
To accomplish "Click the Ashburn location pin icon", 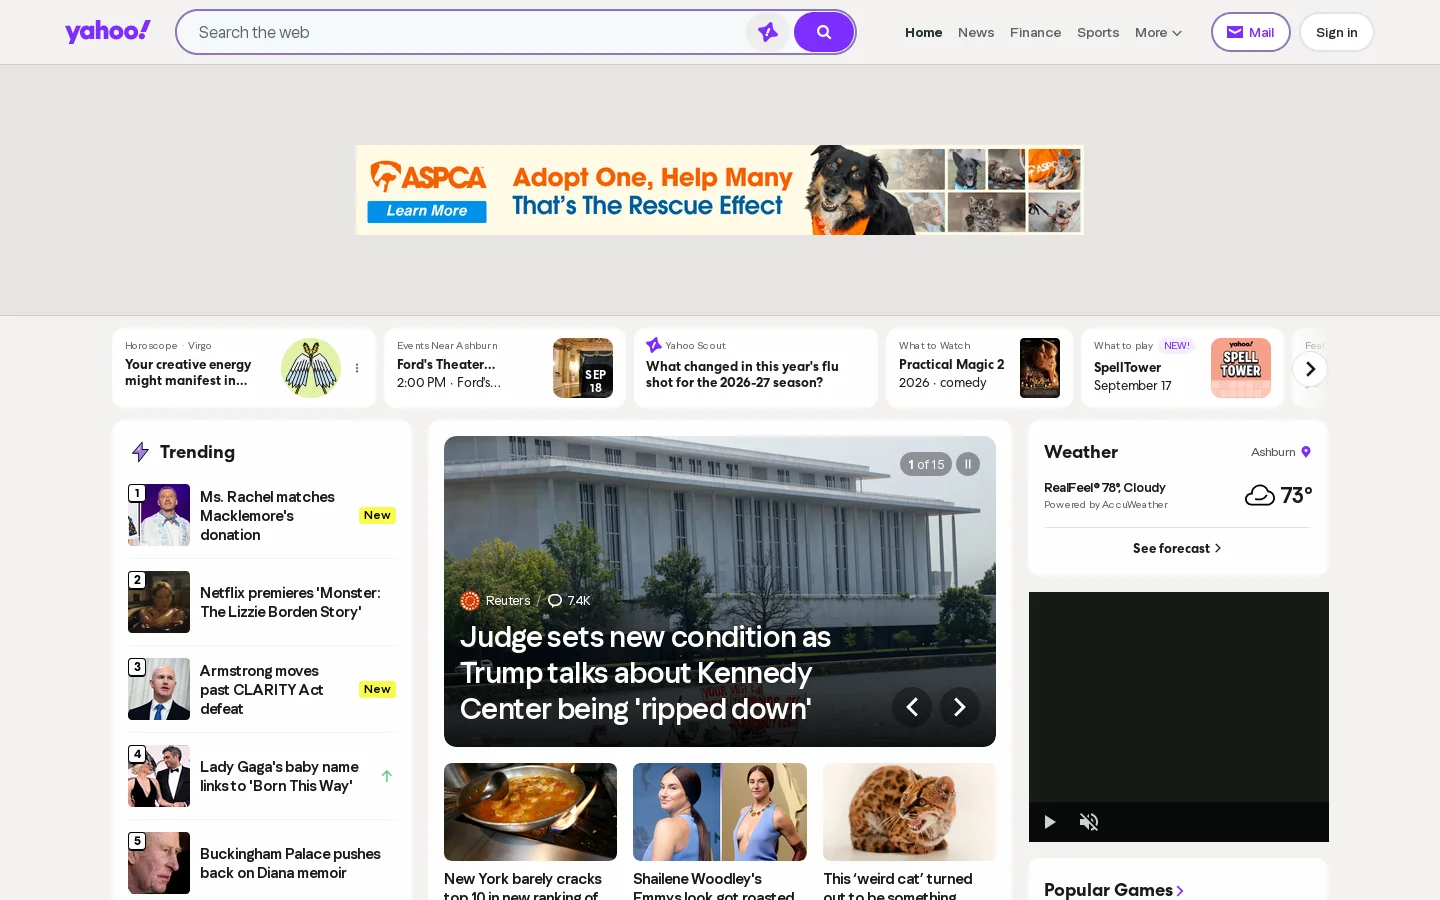I will [x=1306, y=452].
